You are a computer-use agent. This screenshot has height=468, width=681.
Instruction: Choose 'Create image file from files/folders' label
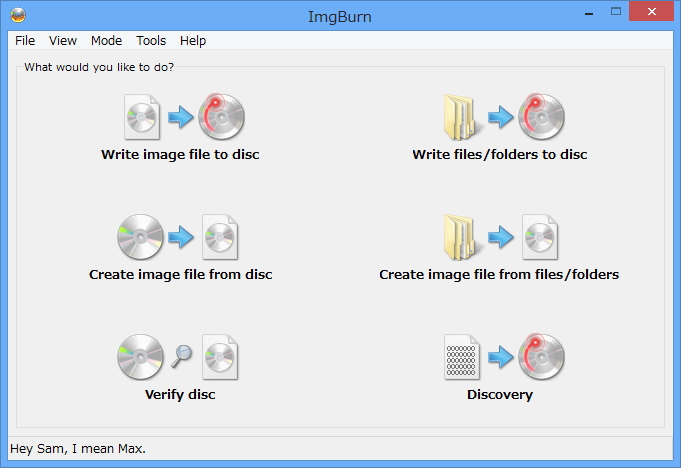[499, 274]
